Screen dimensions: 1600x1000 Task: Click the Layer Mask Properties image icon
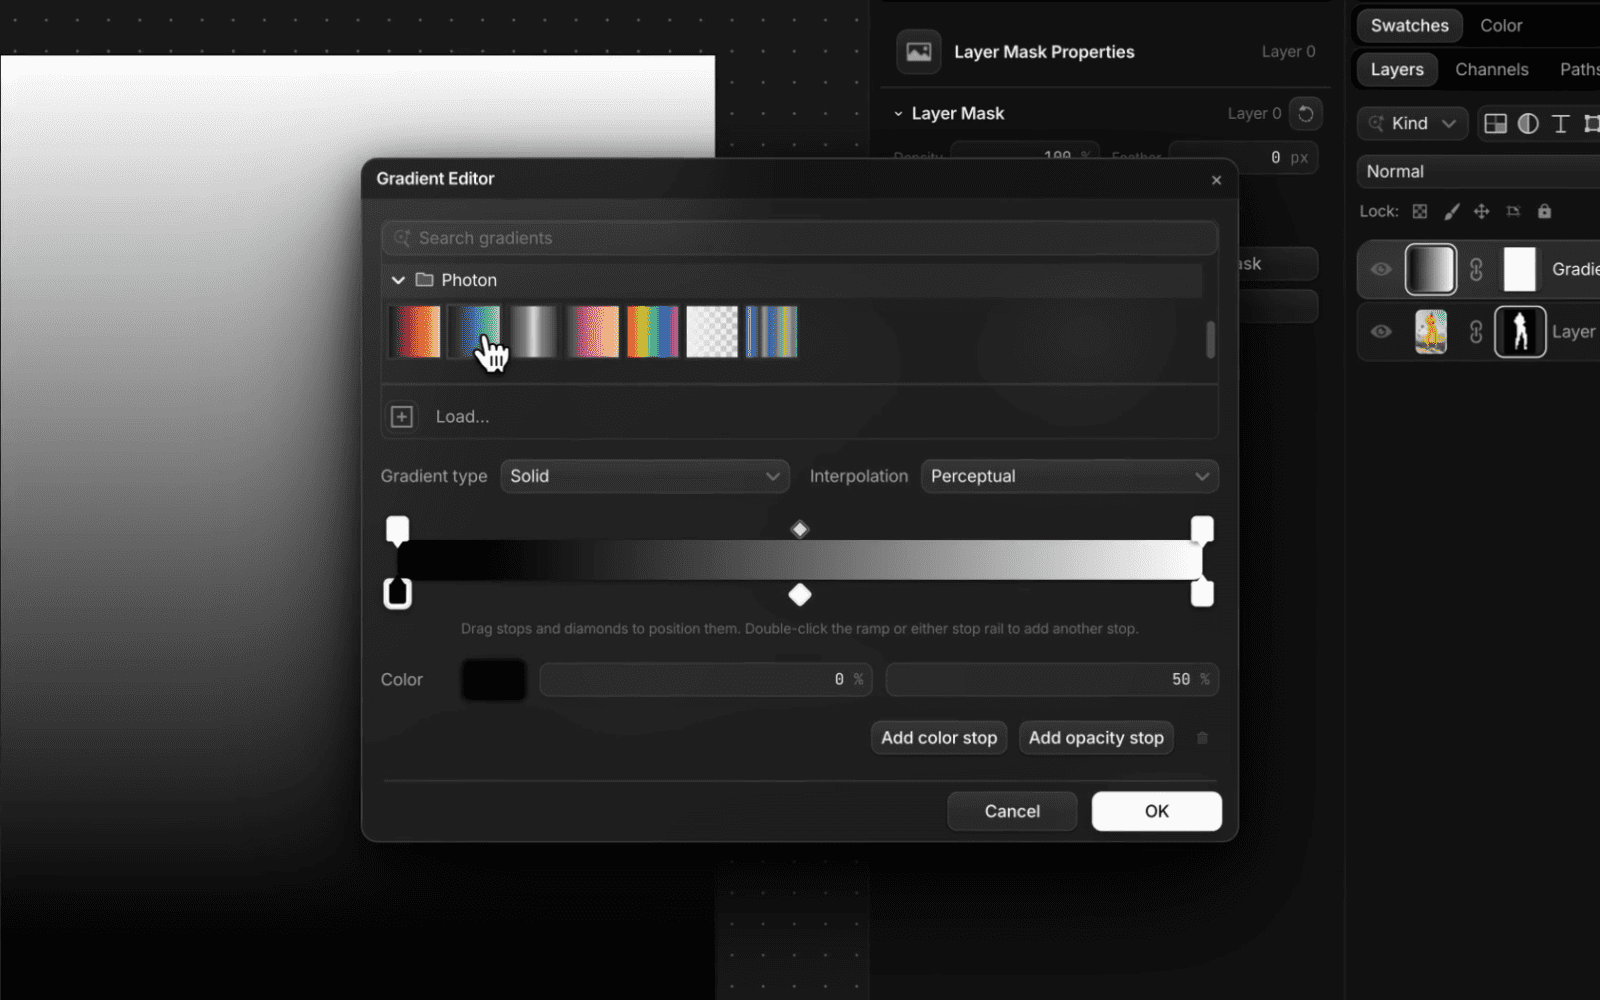(x=918, y=52)
